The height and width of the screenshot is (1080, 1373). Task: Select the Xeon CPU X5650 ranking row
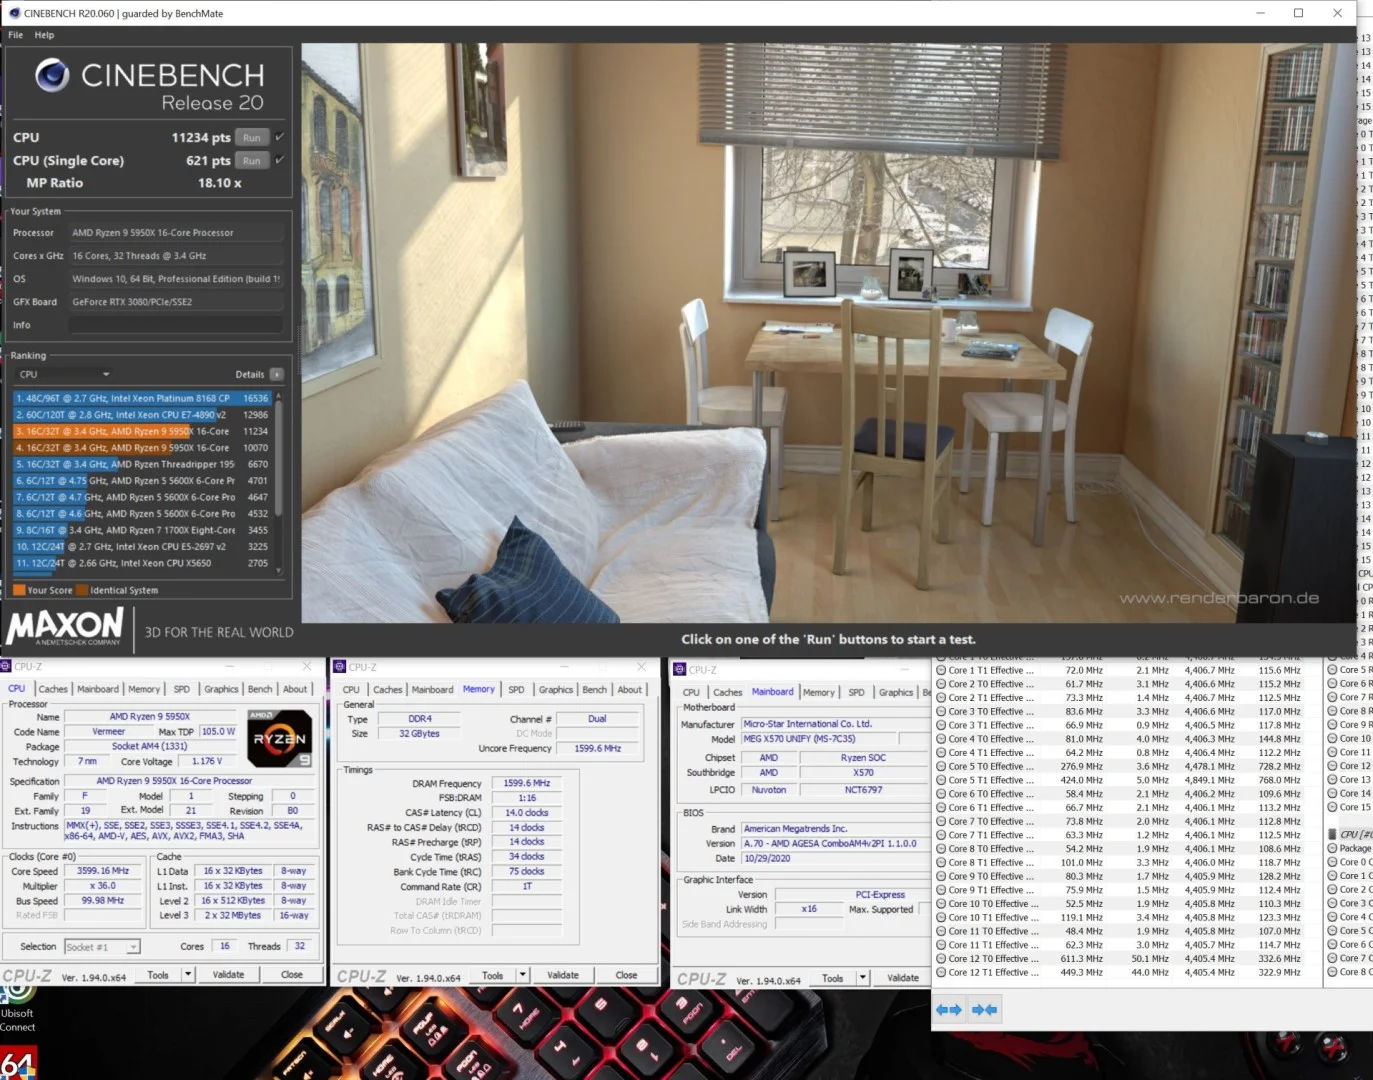click(142, 563)
